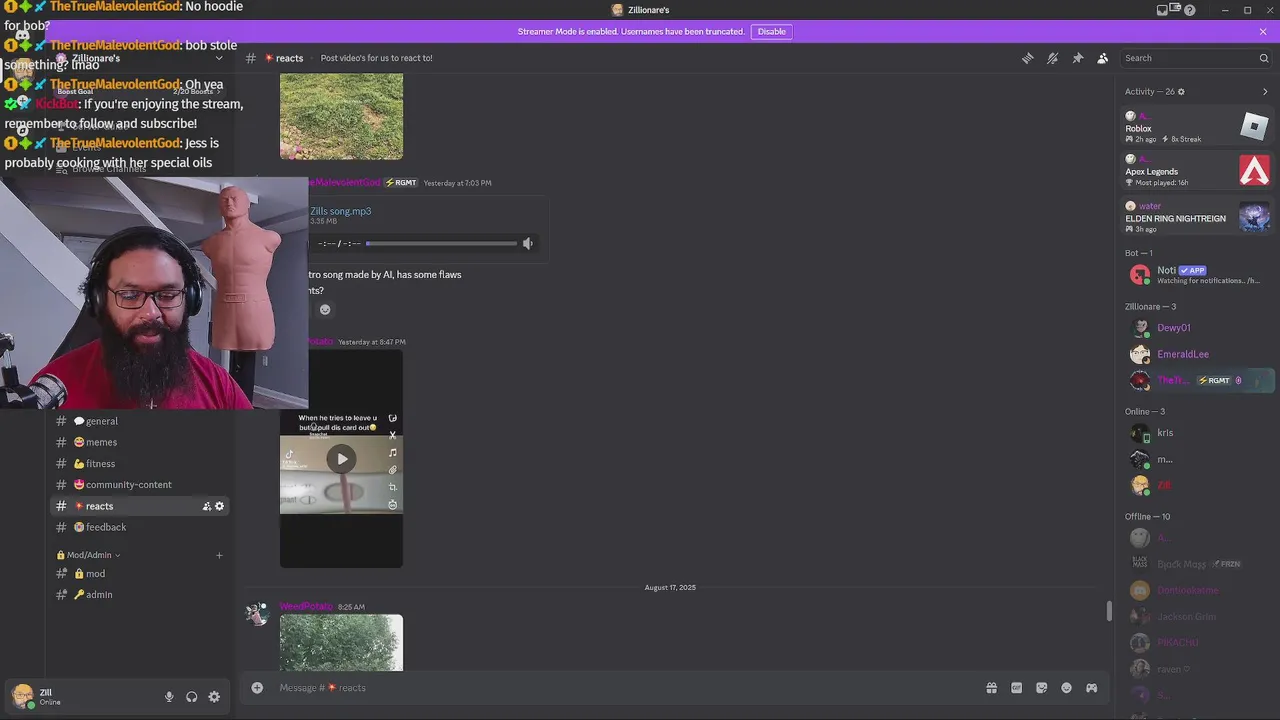Screen dimensions: 1280x720
Task: Click the Noti bot member
Action: point(1197,274)
